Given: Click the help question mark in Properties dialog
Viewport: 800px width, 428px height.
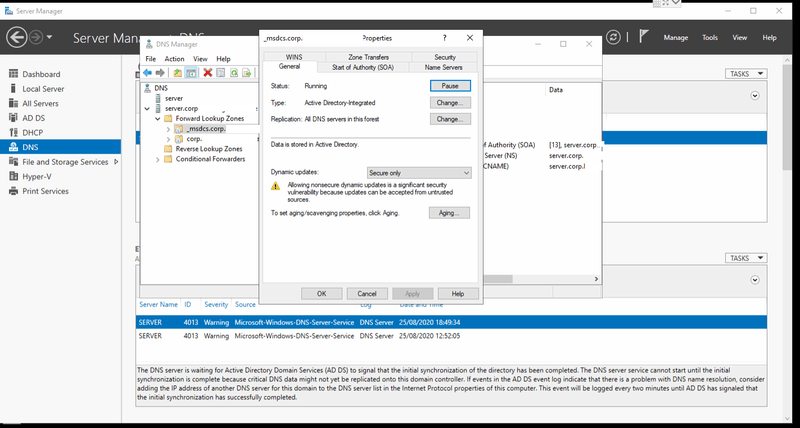Looking at the screenshot, I should pos(444,38).
